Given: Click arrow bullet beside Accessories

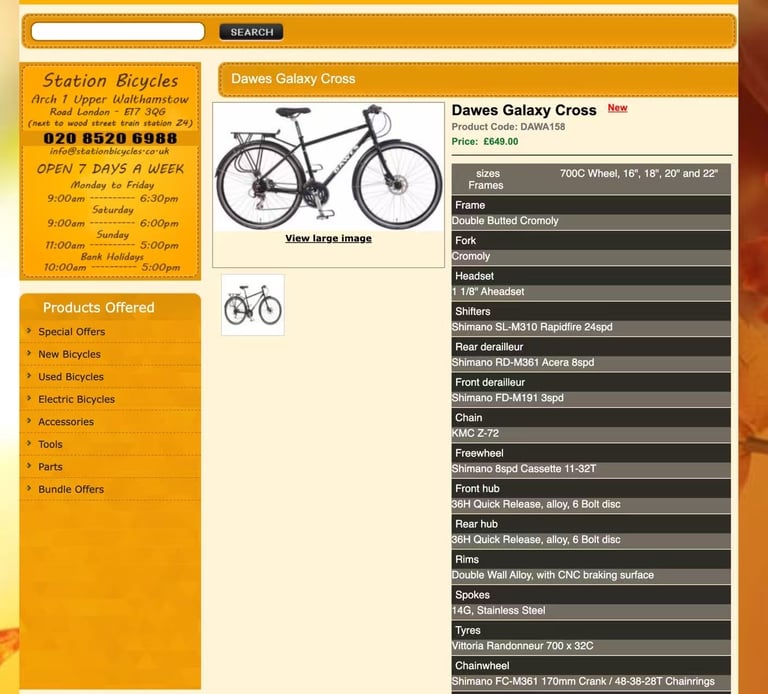Looking at the screenshot, I should pos(29,421).
